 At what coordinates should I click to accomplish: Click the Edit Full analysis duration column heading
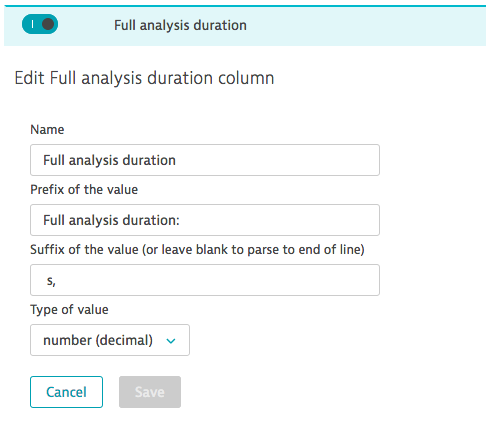(x=144, y=78)
